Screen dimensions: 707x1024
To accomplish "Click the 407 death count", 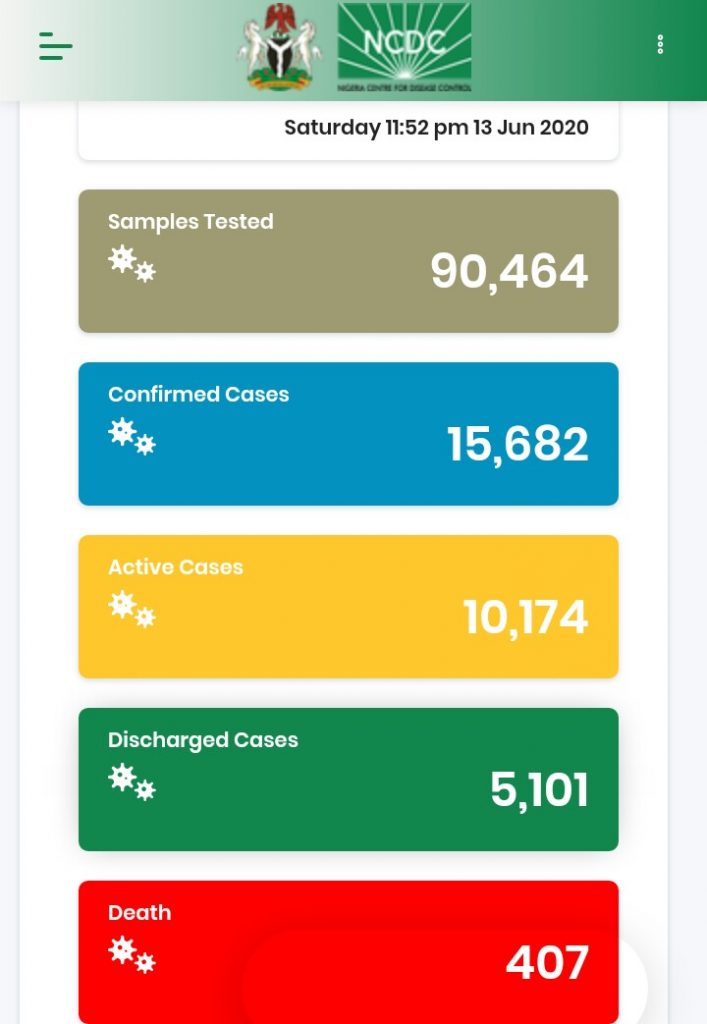I will tap(547, 963).
